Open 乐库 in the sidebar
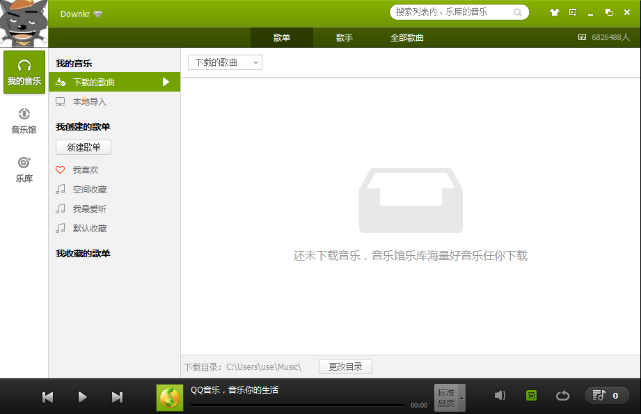 24,170
